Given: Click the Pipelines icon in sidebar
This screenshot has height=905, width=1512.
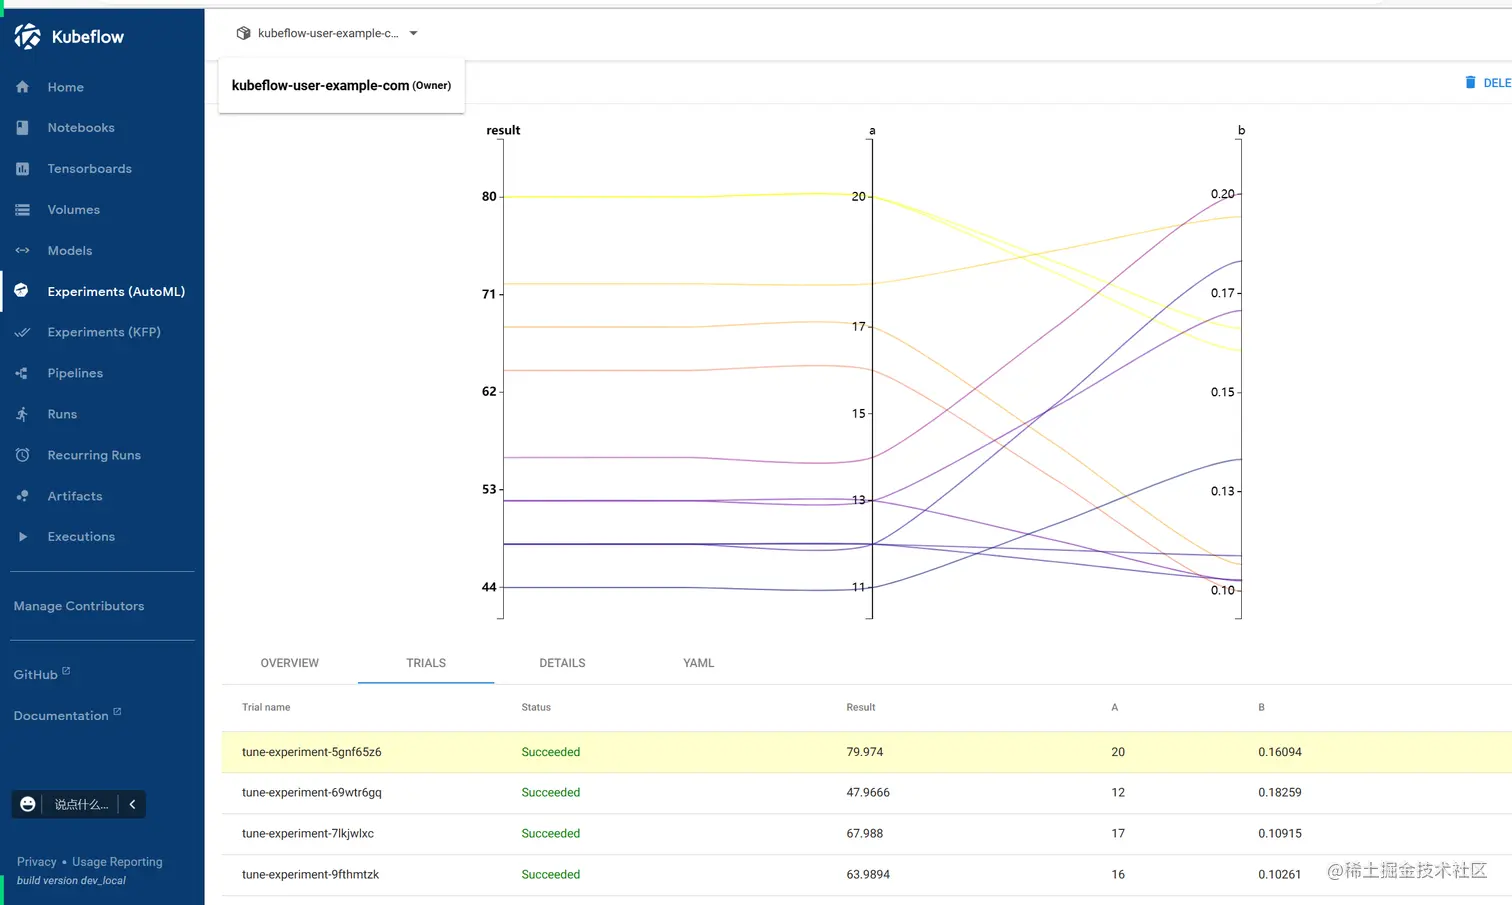Looking at the screenshot, I should pyautogui.click(x=23, y=373).
